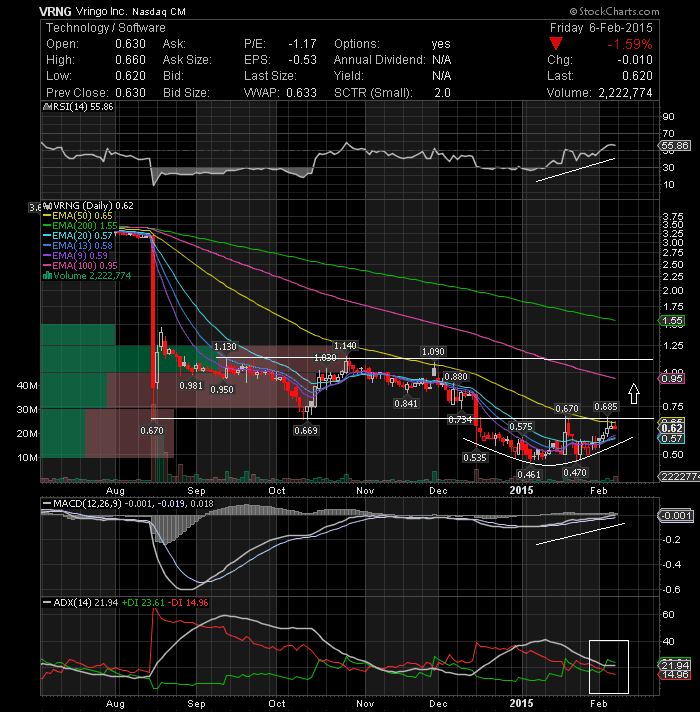Click the VWAP value 0.633
Screen dimensions: 700x712
(301, 93)
